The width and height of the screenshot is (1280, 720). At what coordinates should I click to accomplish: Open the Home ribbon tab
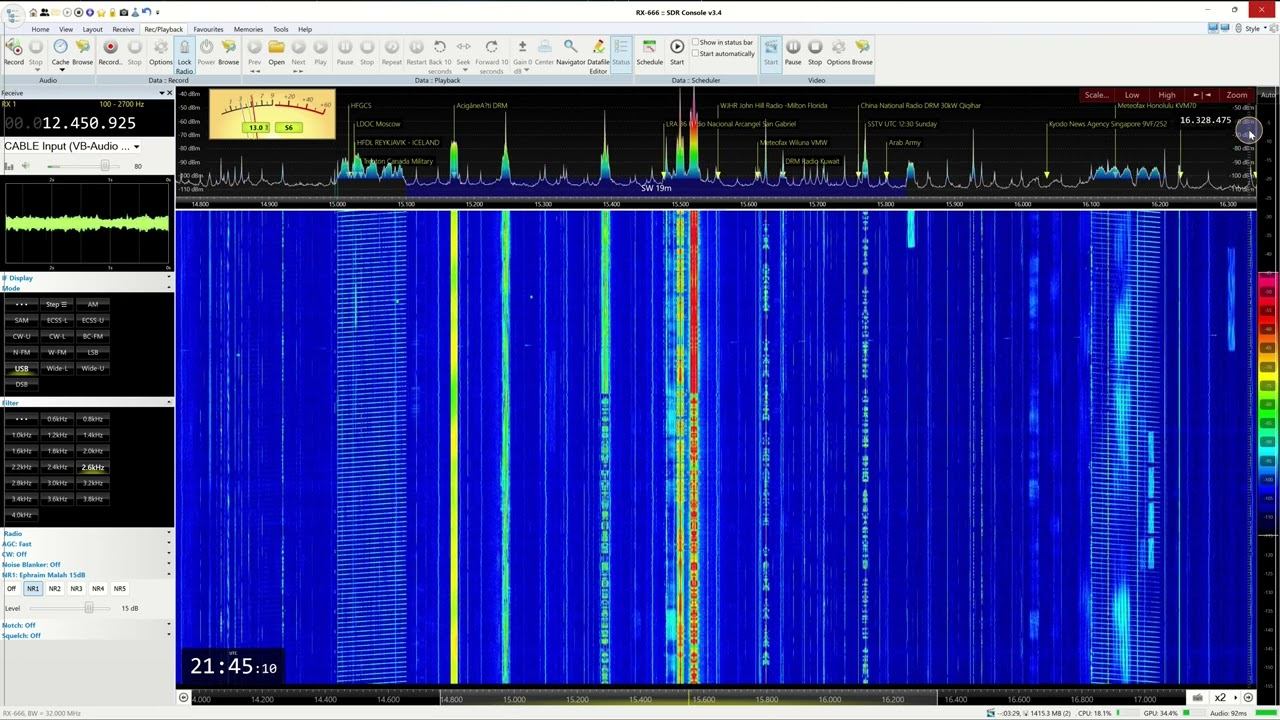pyautogui.click(x=40, y=29)
